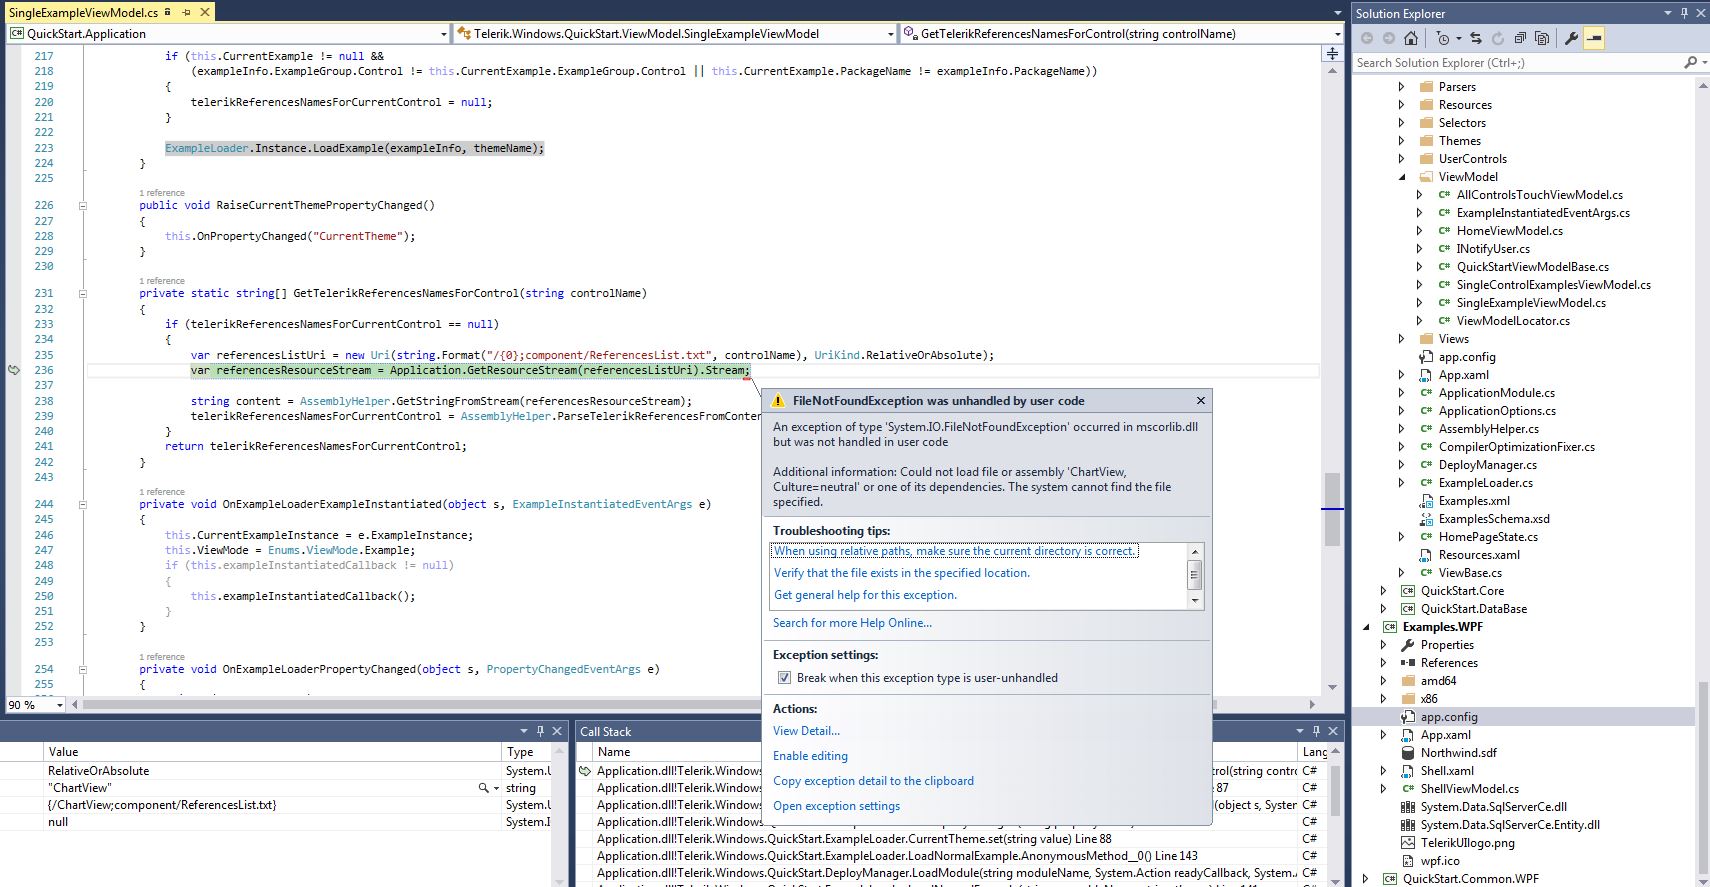This screenshot has width=1710, height=887.
Task: Collapse GetTelerikReferencesNamesForControl method outline
Action: (x=82, y=294)
